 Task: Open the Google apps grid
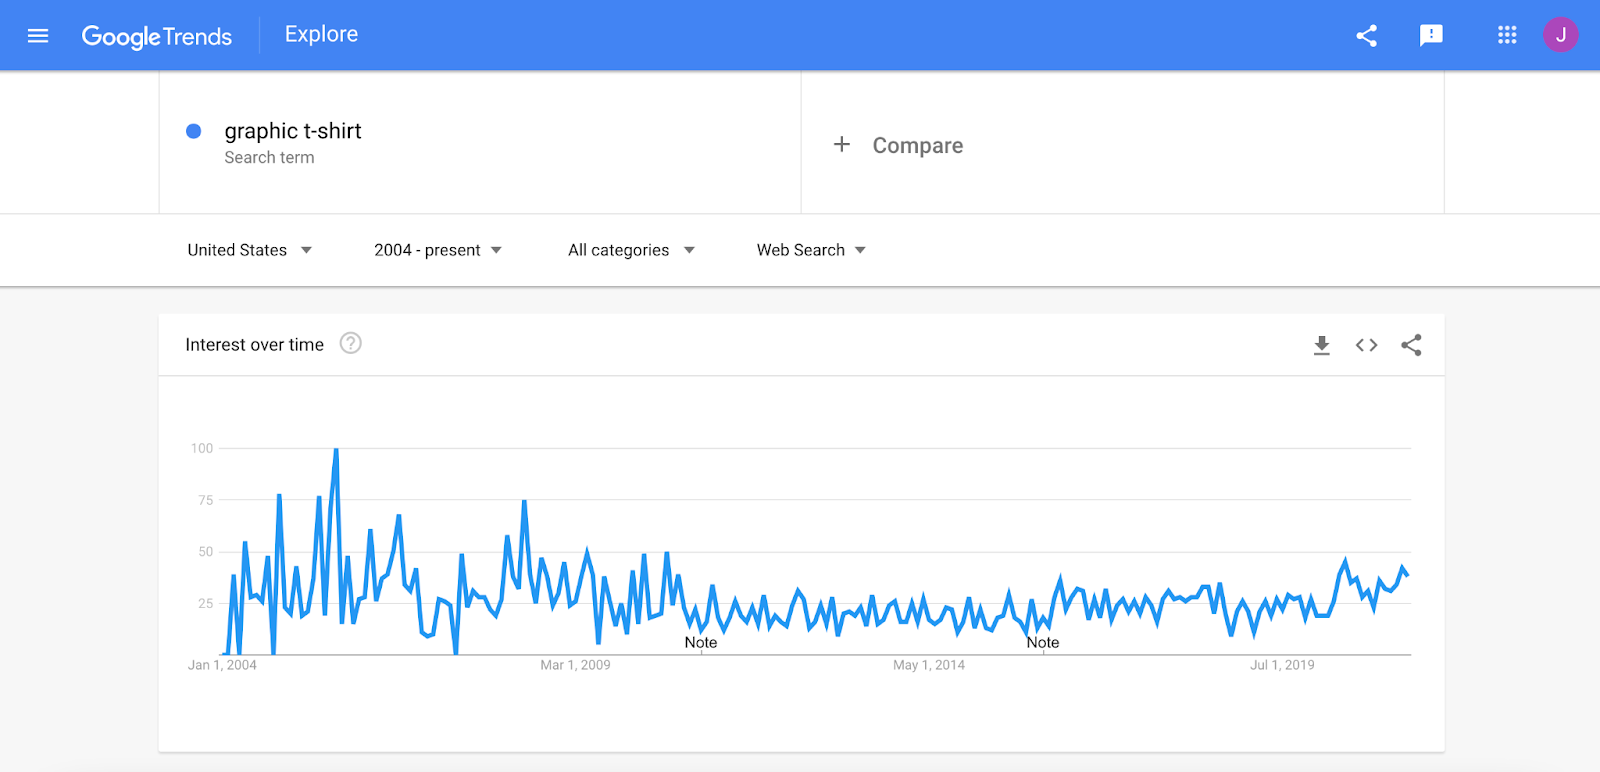(x=1507, y=35)
